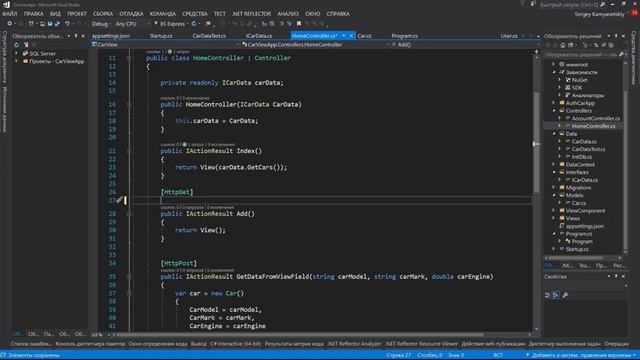
Task: Switch to the Startup.cs tab
Action: click(161, 36)
